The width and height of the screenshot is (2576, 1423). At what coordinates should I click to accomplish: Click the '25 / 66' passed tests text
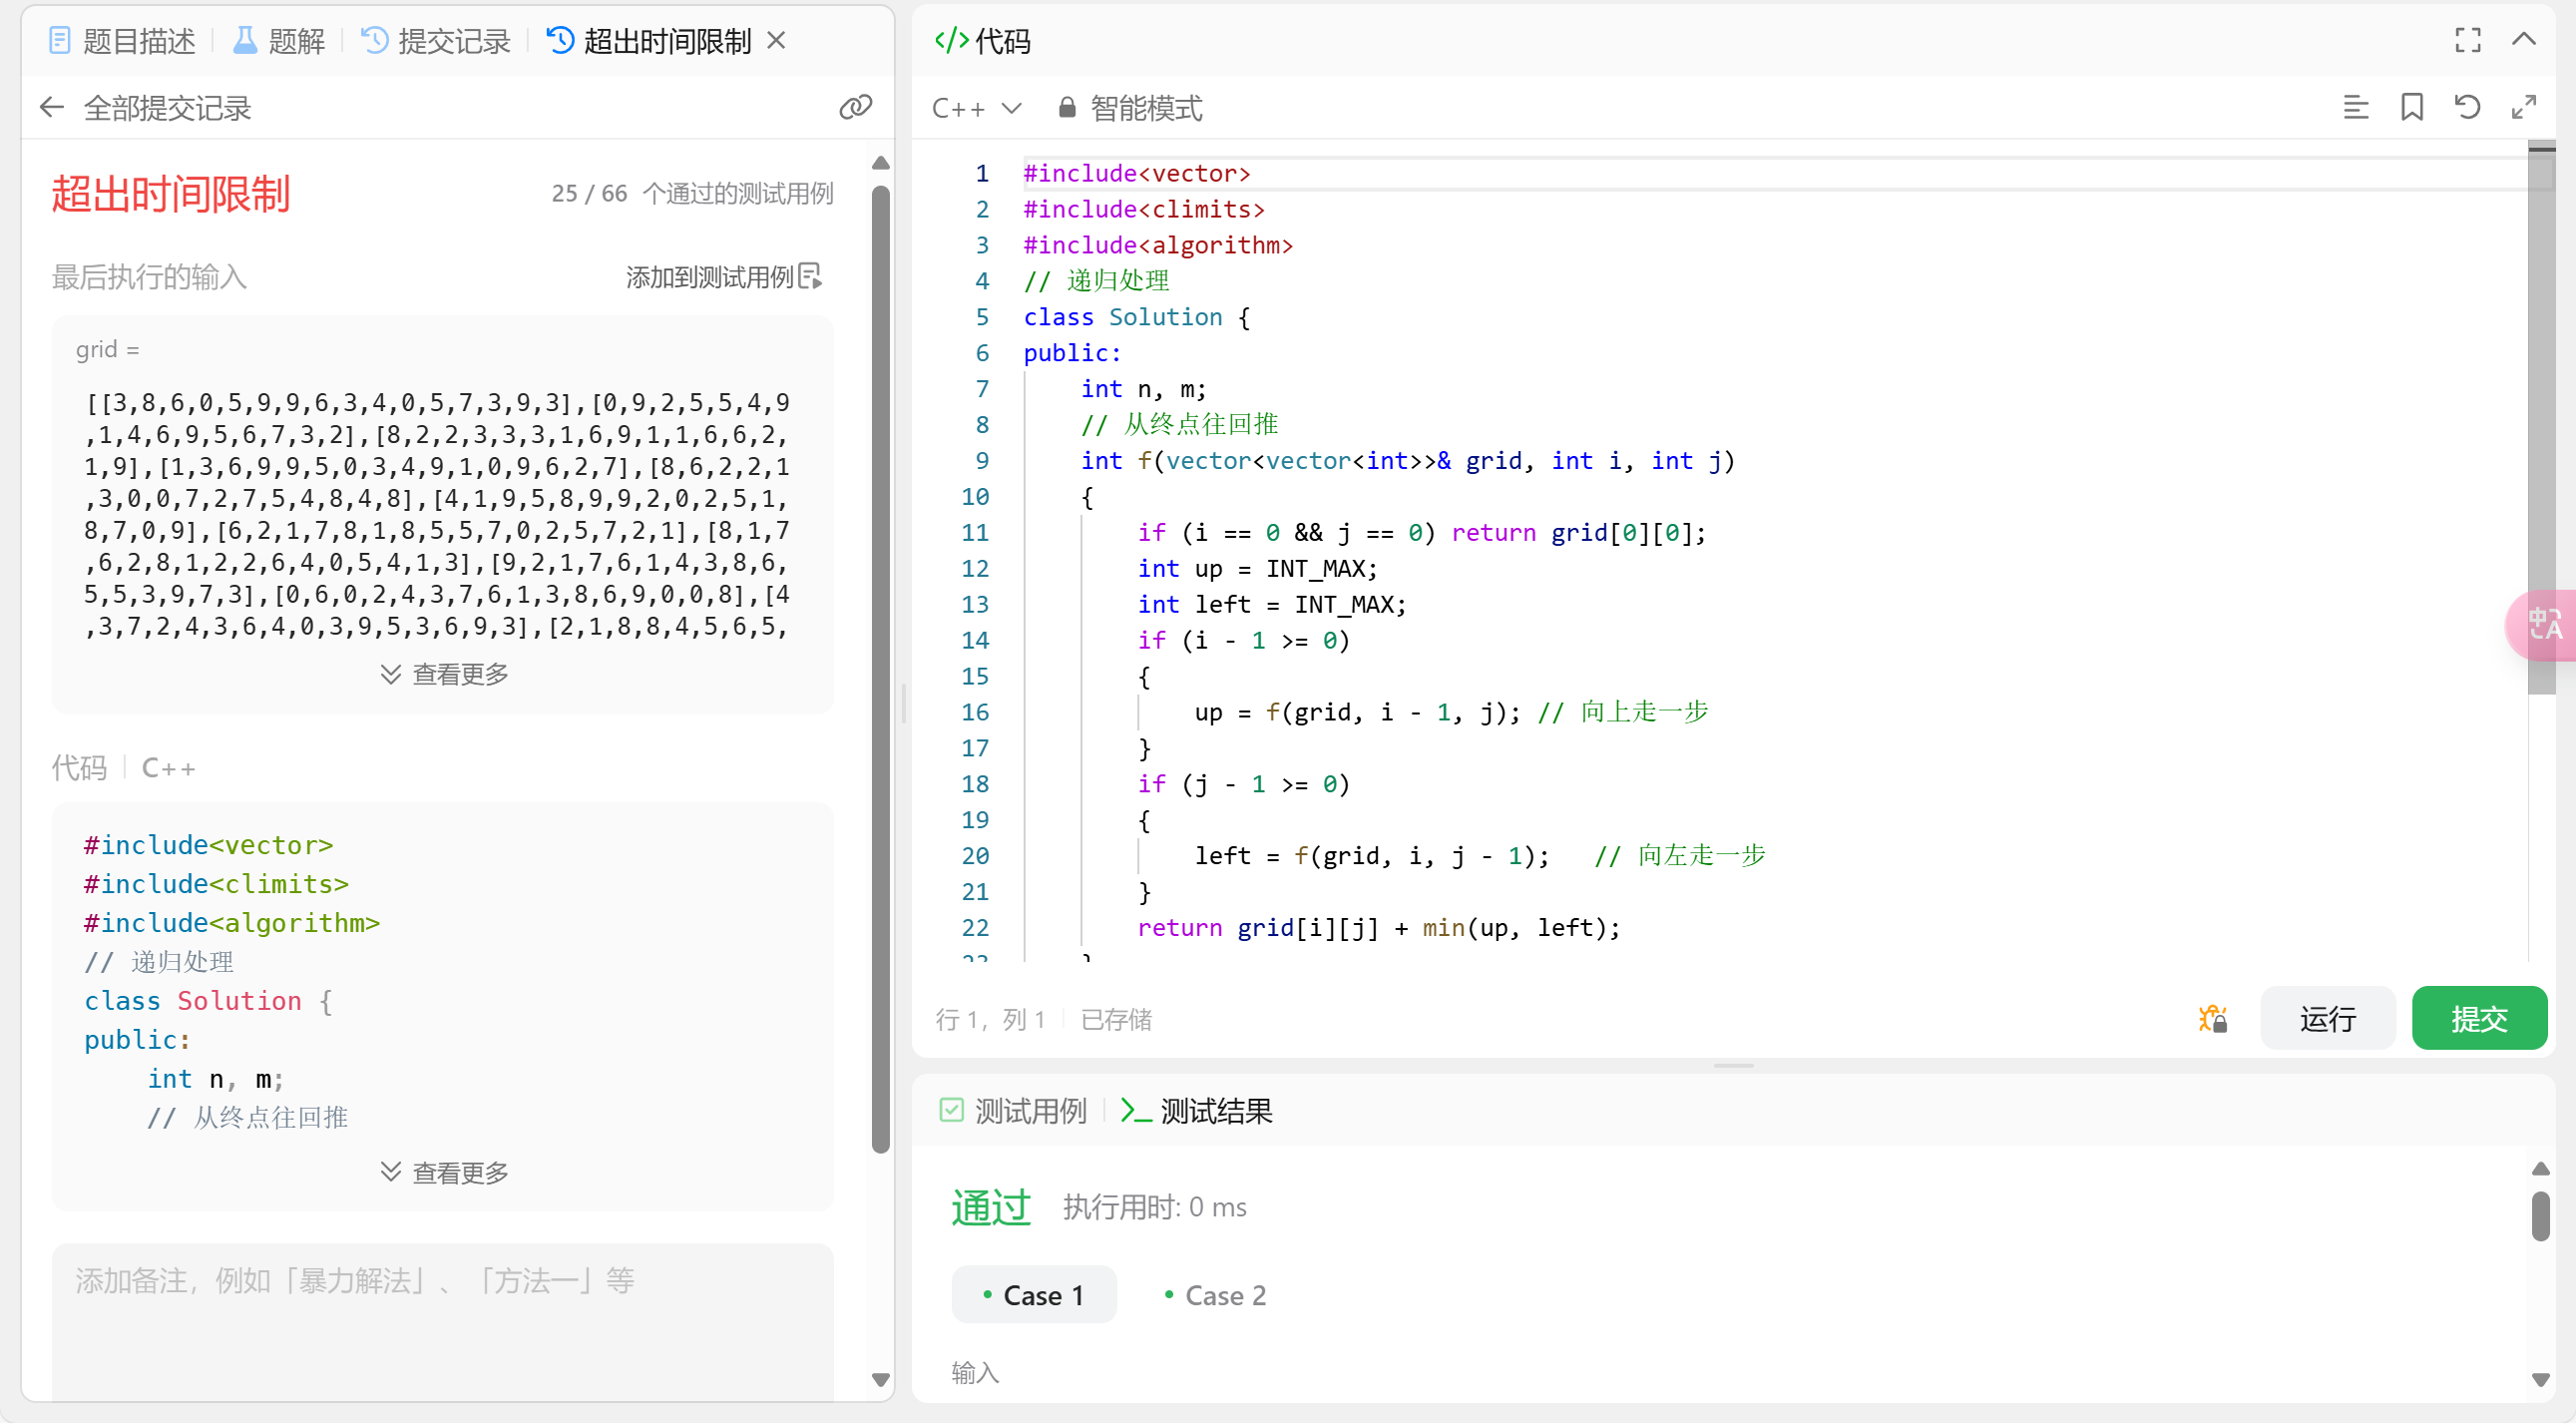(x=589, y=193)
